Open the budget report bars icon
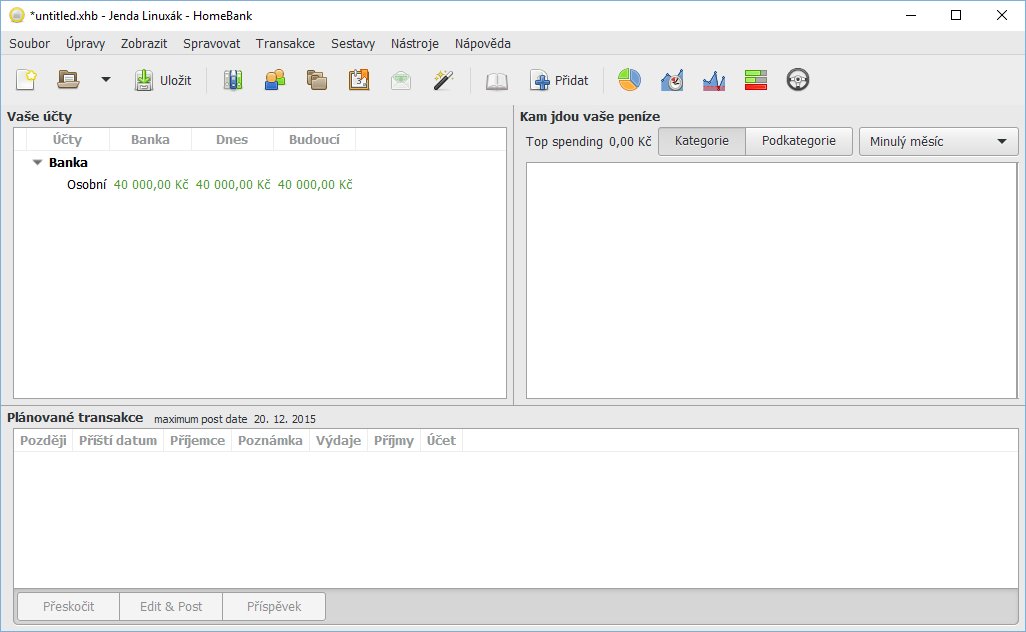The height and width of the screenshot is (632, 1026). (755, 80)
